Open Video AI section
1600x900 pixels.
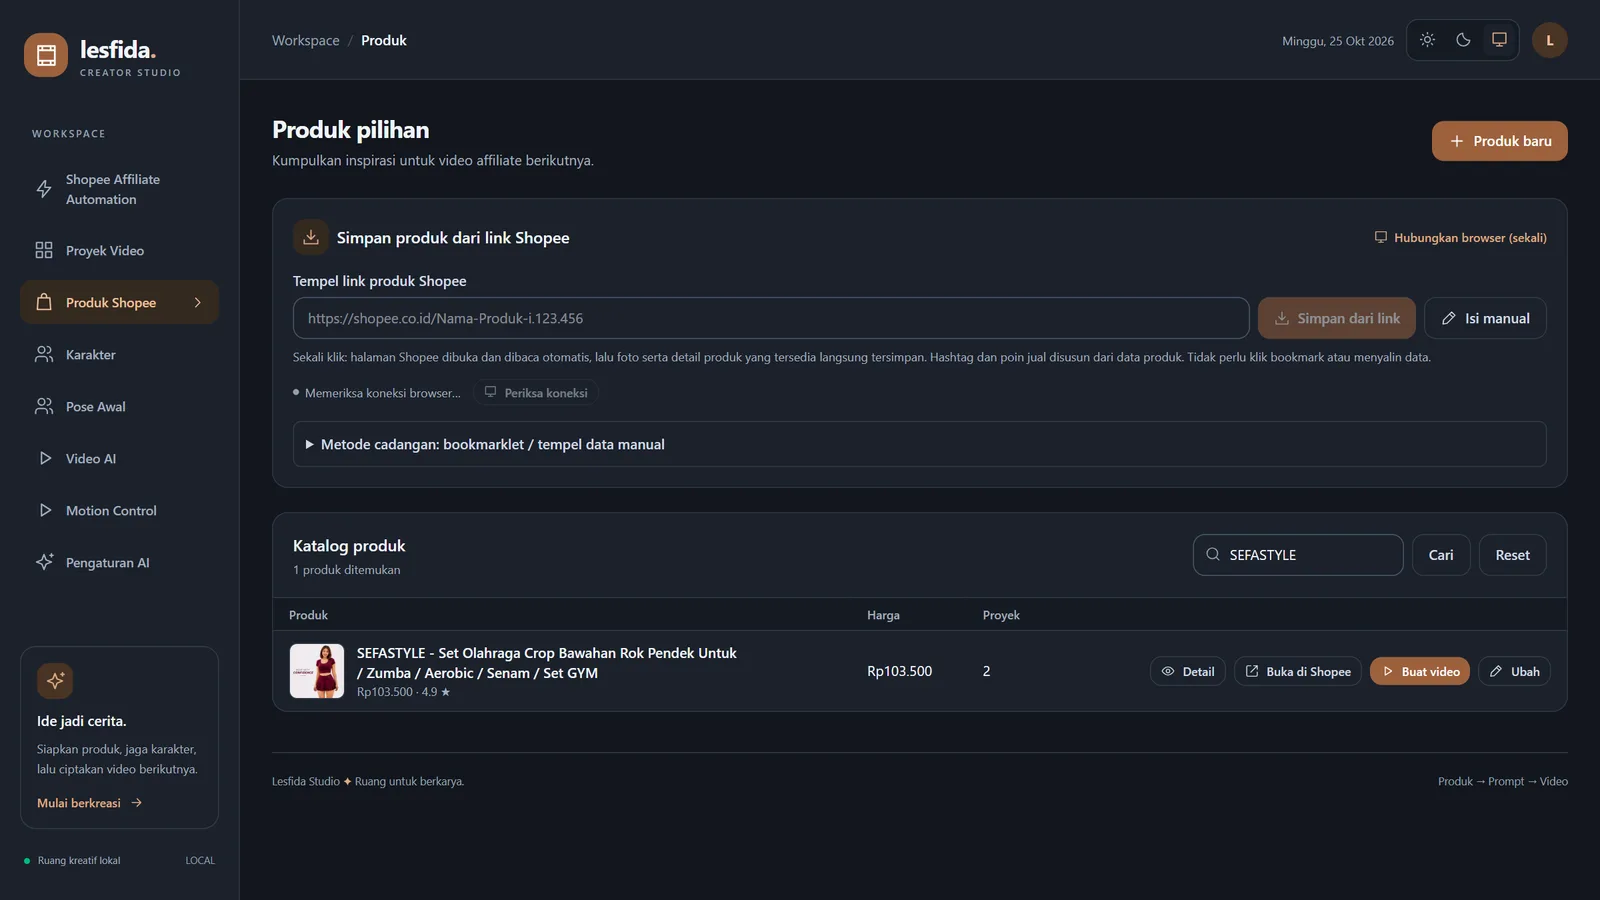click(119, 459)
